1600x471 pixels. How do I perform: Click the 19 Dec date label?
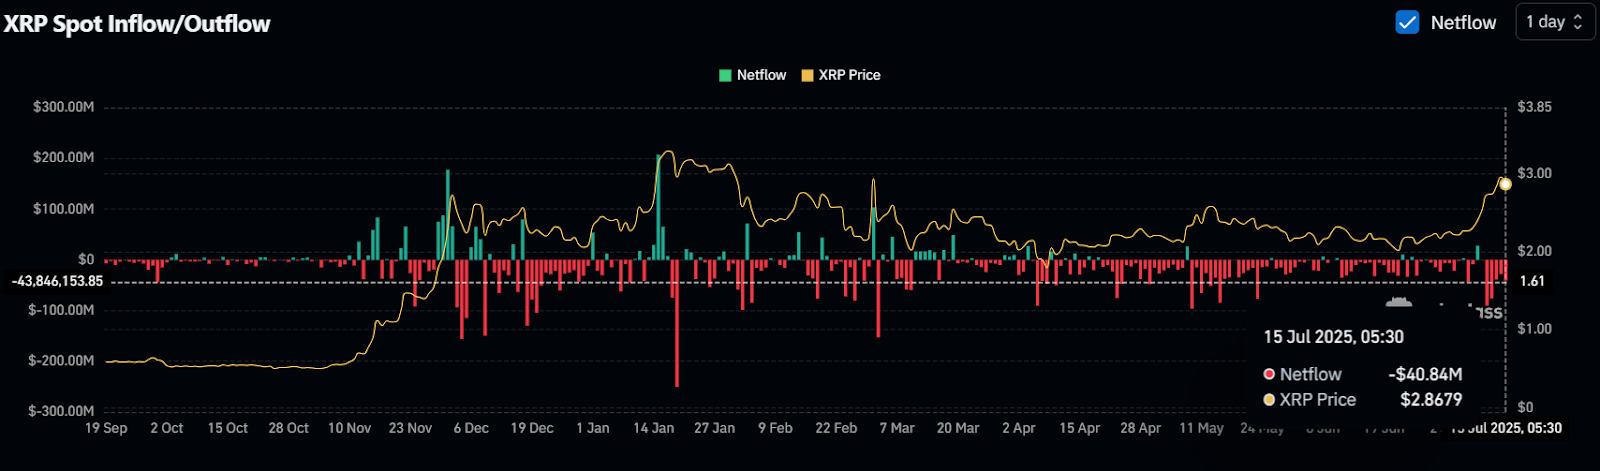(x=532, y=428)
